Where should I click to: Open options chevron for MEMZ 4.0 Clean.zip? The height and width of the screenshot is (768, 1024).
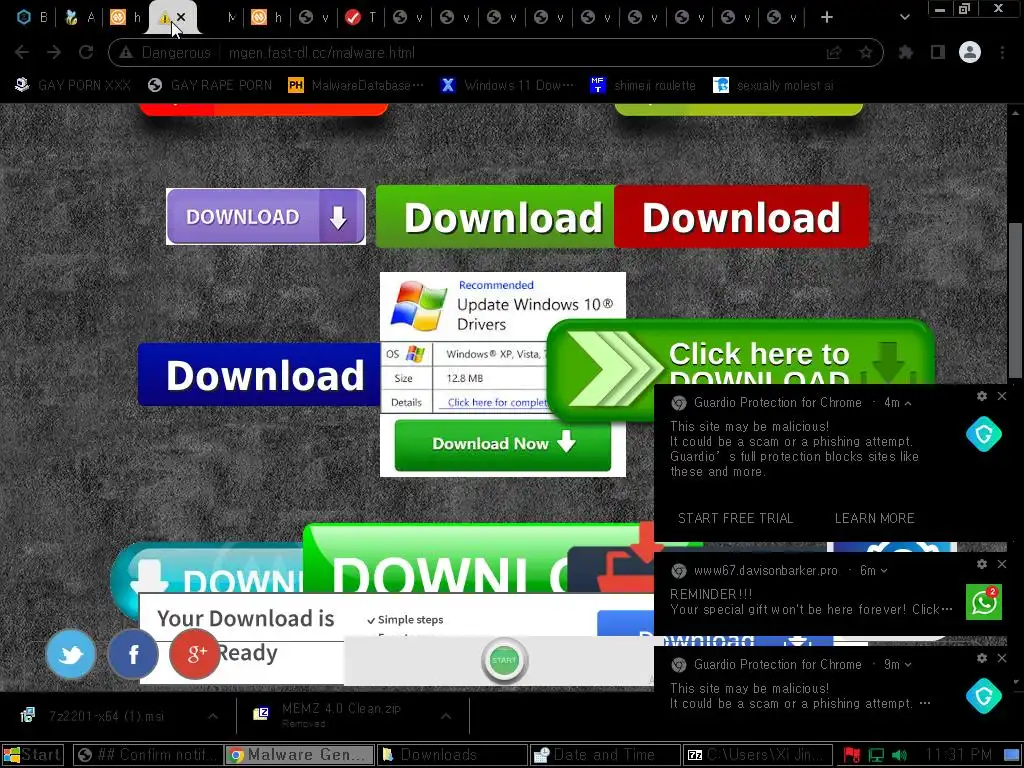point(446,716)
